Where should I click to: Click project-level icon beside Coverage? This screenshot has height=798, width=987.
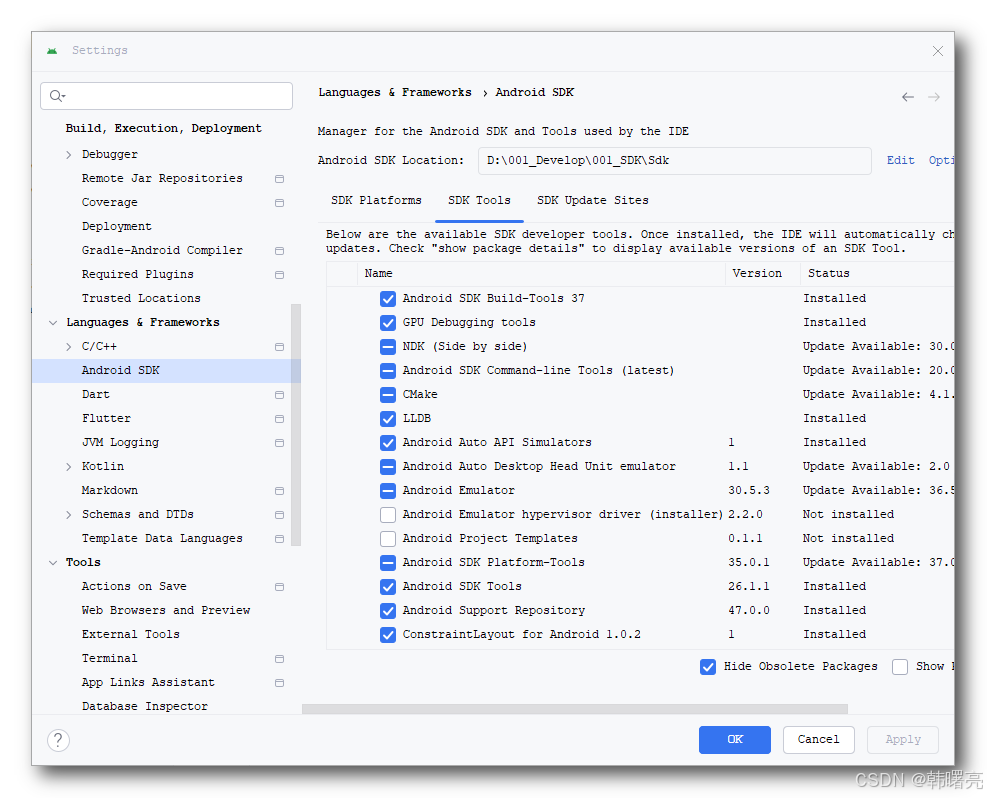(x=279, y=203)
